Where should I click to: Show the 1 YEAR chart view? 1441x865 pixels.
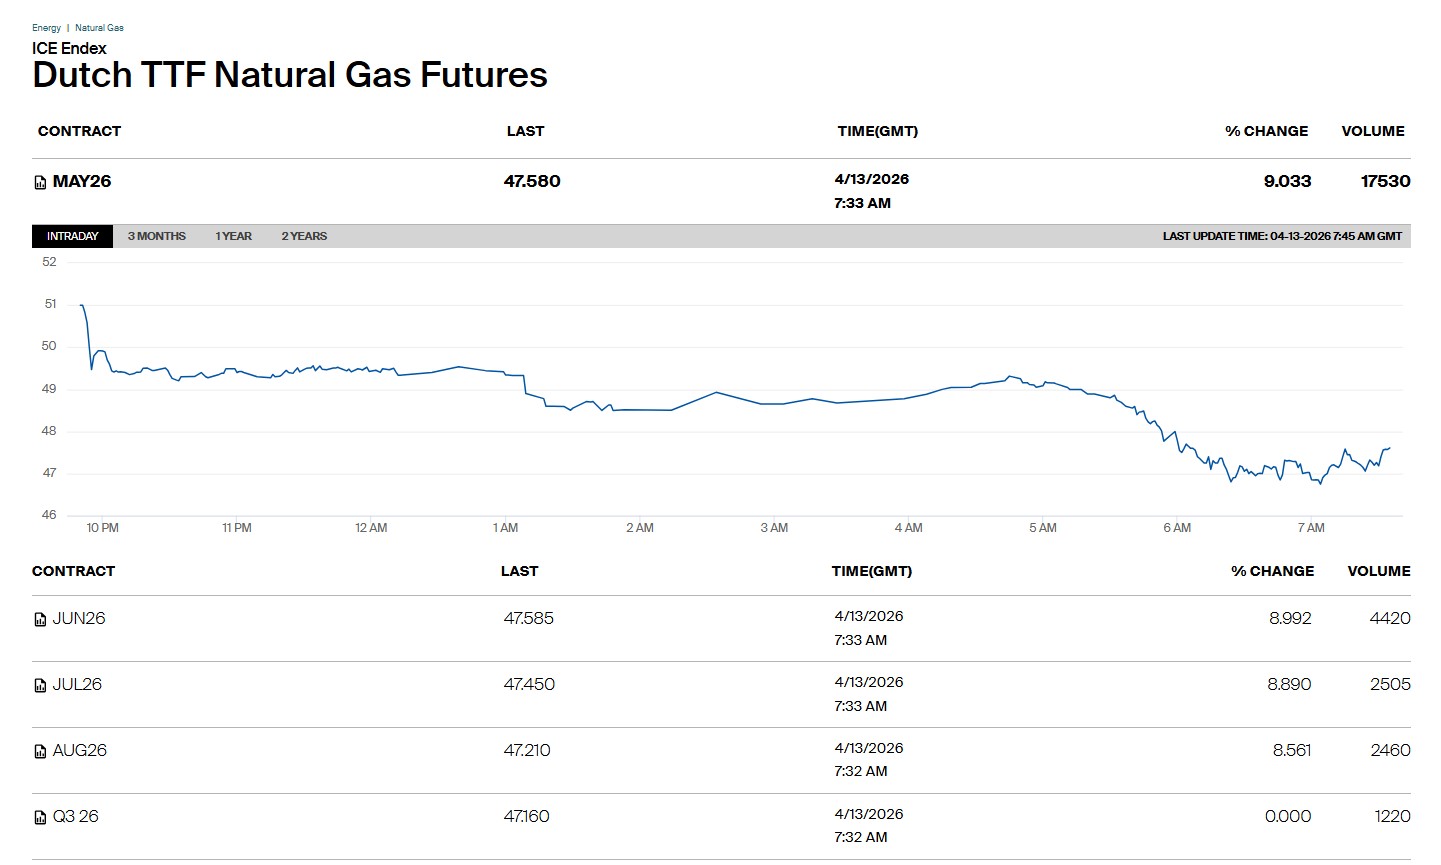233,236
